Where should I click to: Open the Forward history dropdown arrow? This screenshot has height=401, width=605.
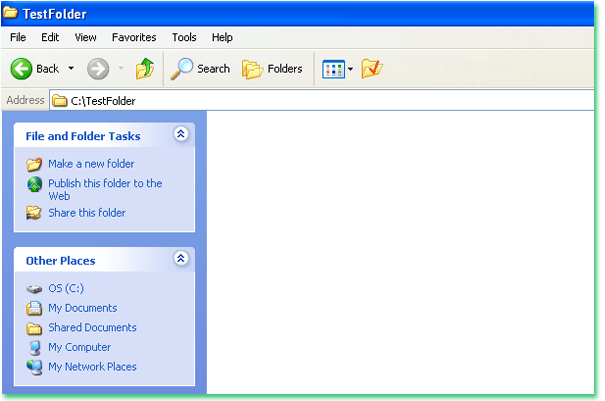(x=121, y=68)
